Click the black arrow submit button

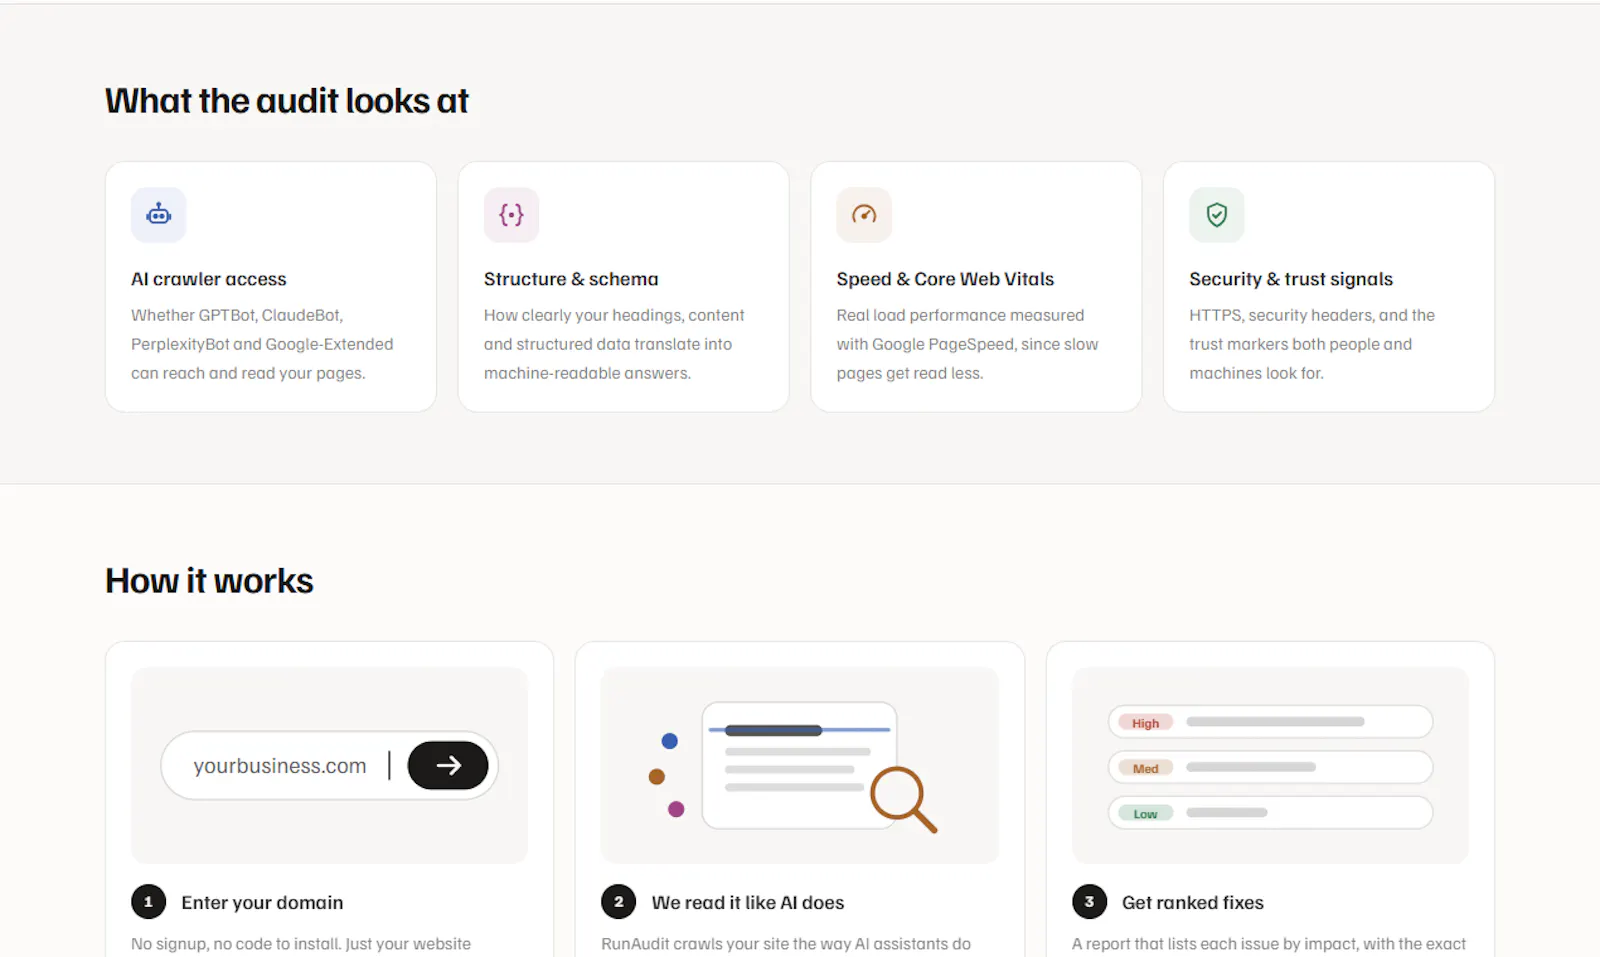point(448,766)
